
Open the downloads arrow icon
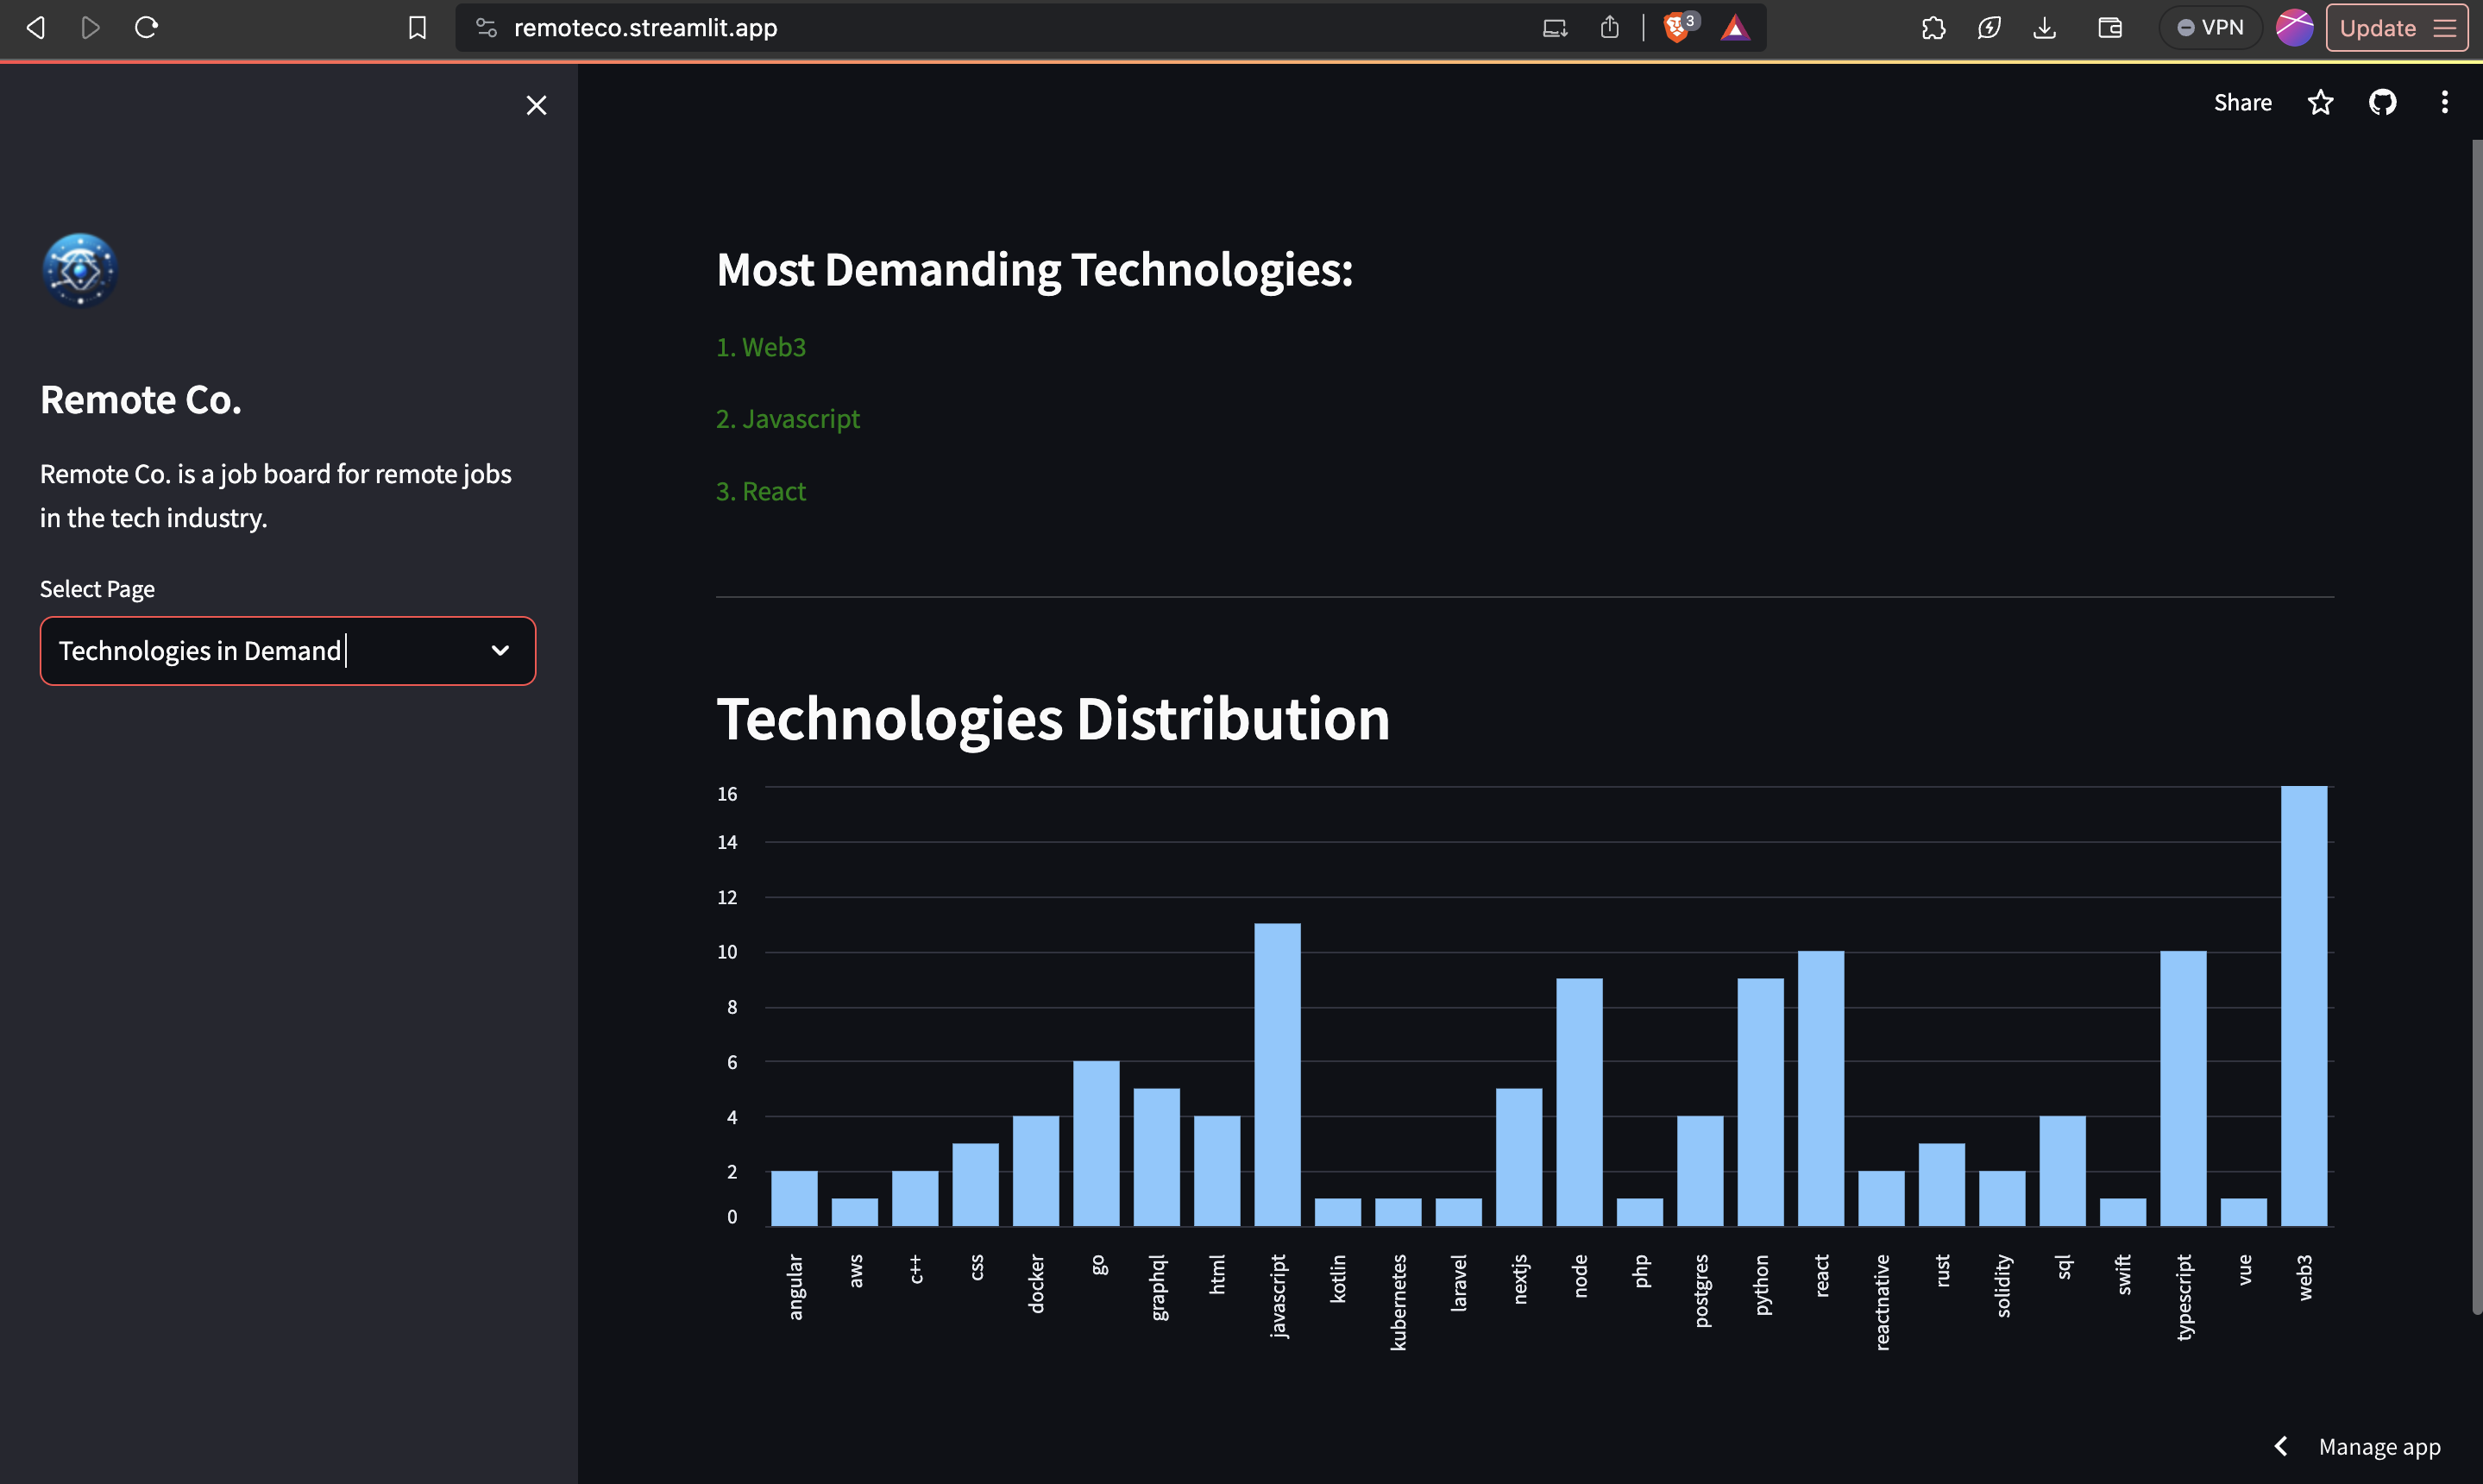pyautogui.click(x=2044, y=28)
